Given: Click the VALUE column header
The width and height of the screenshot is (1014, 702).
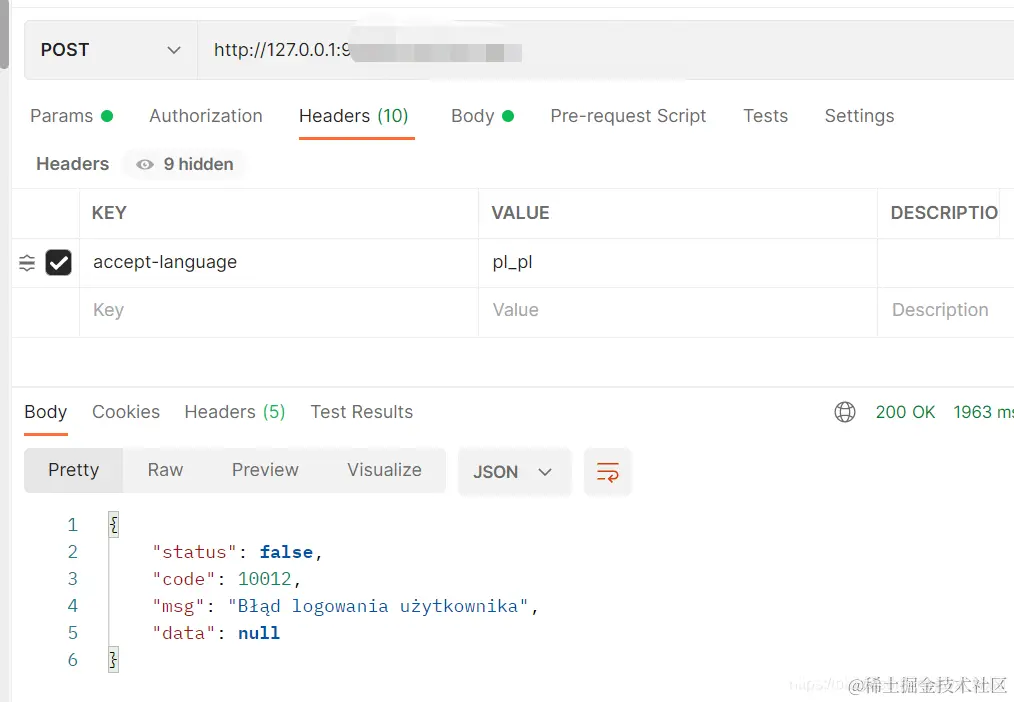Looking at the screenshot, I should 520,213.
